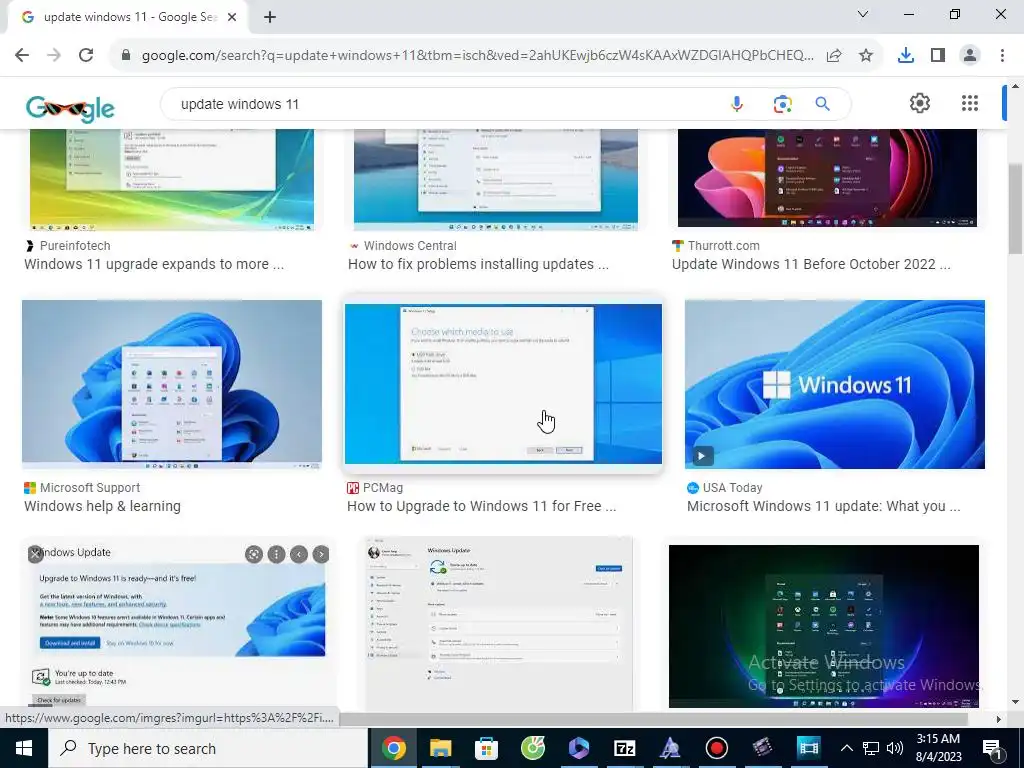The image size is (1024, 768).
Task: Click the address bar URL
Action: [477, 56]
